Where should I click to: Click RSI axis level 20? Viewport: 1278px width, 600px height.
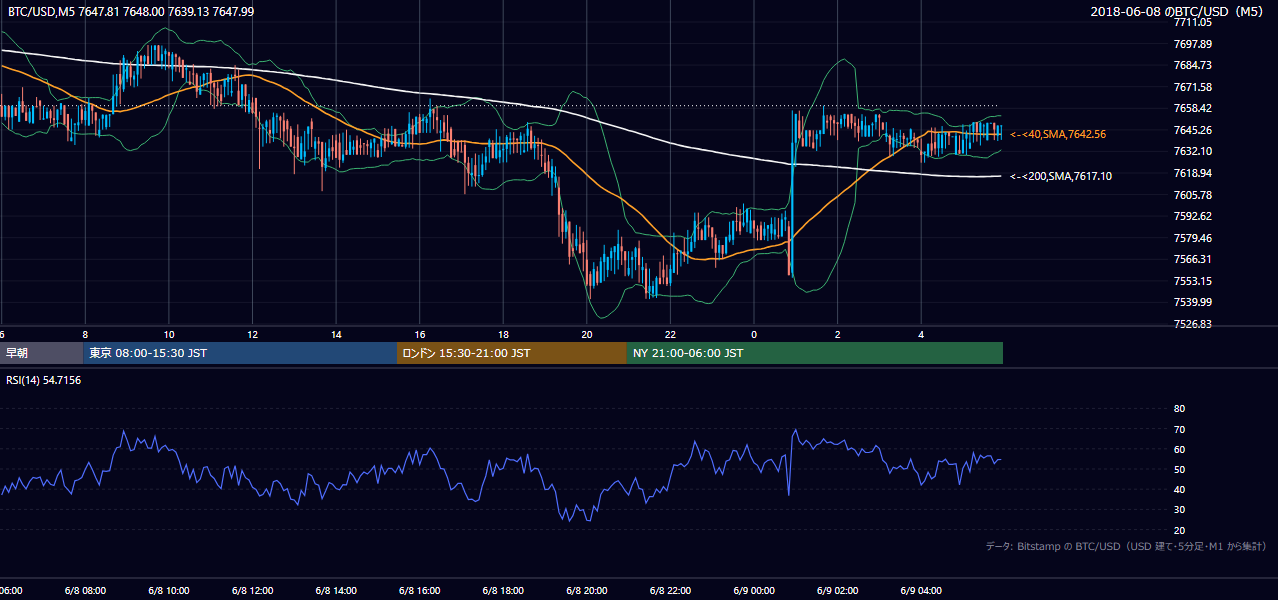1179,530
